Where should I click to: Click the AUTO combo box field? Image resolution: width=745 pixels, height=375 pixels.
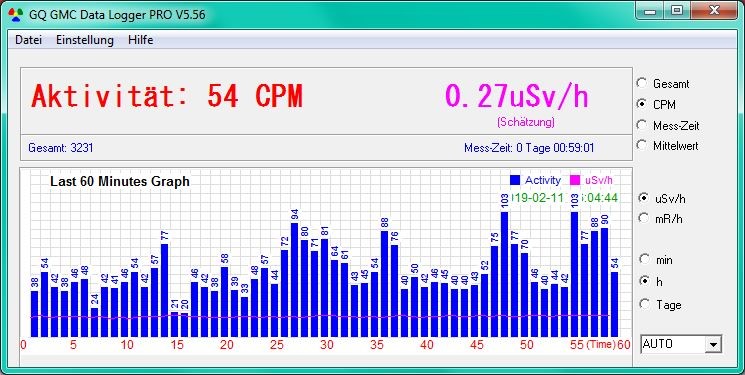point(681,344)
